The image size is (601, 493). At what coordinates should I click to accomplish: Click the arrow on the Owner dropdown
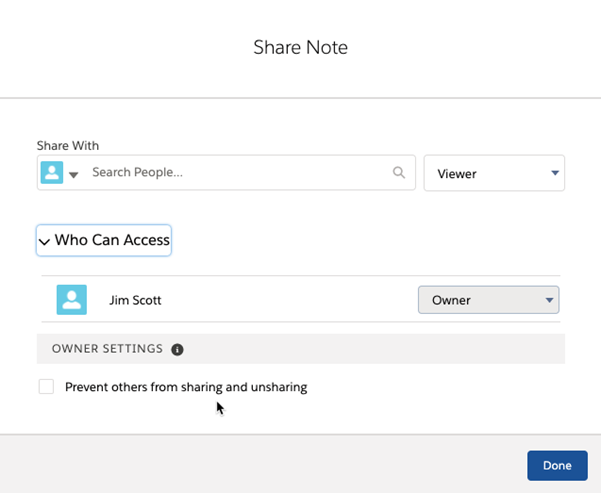click(548, 300)
